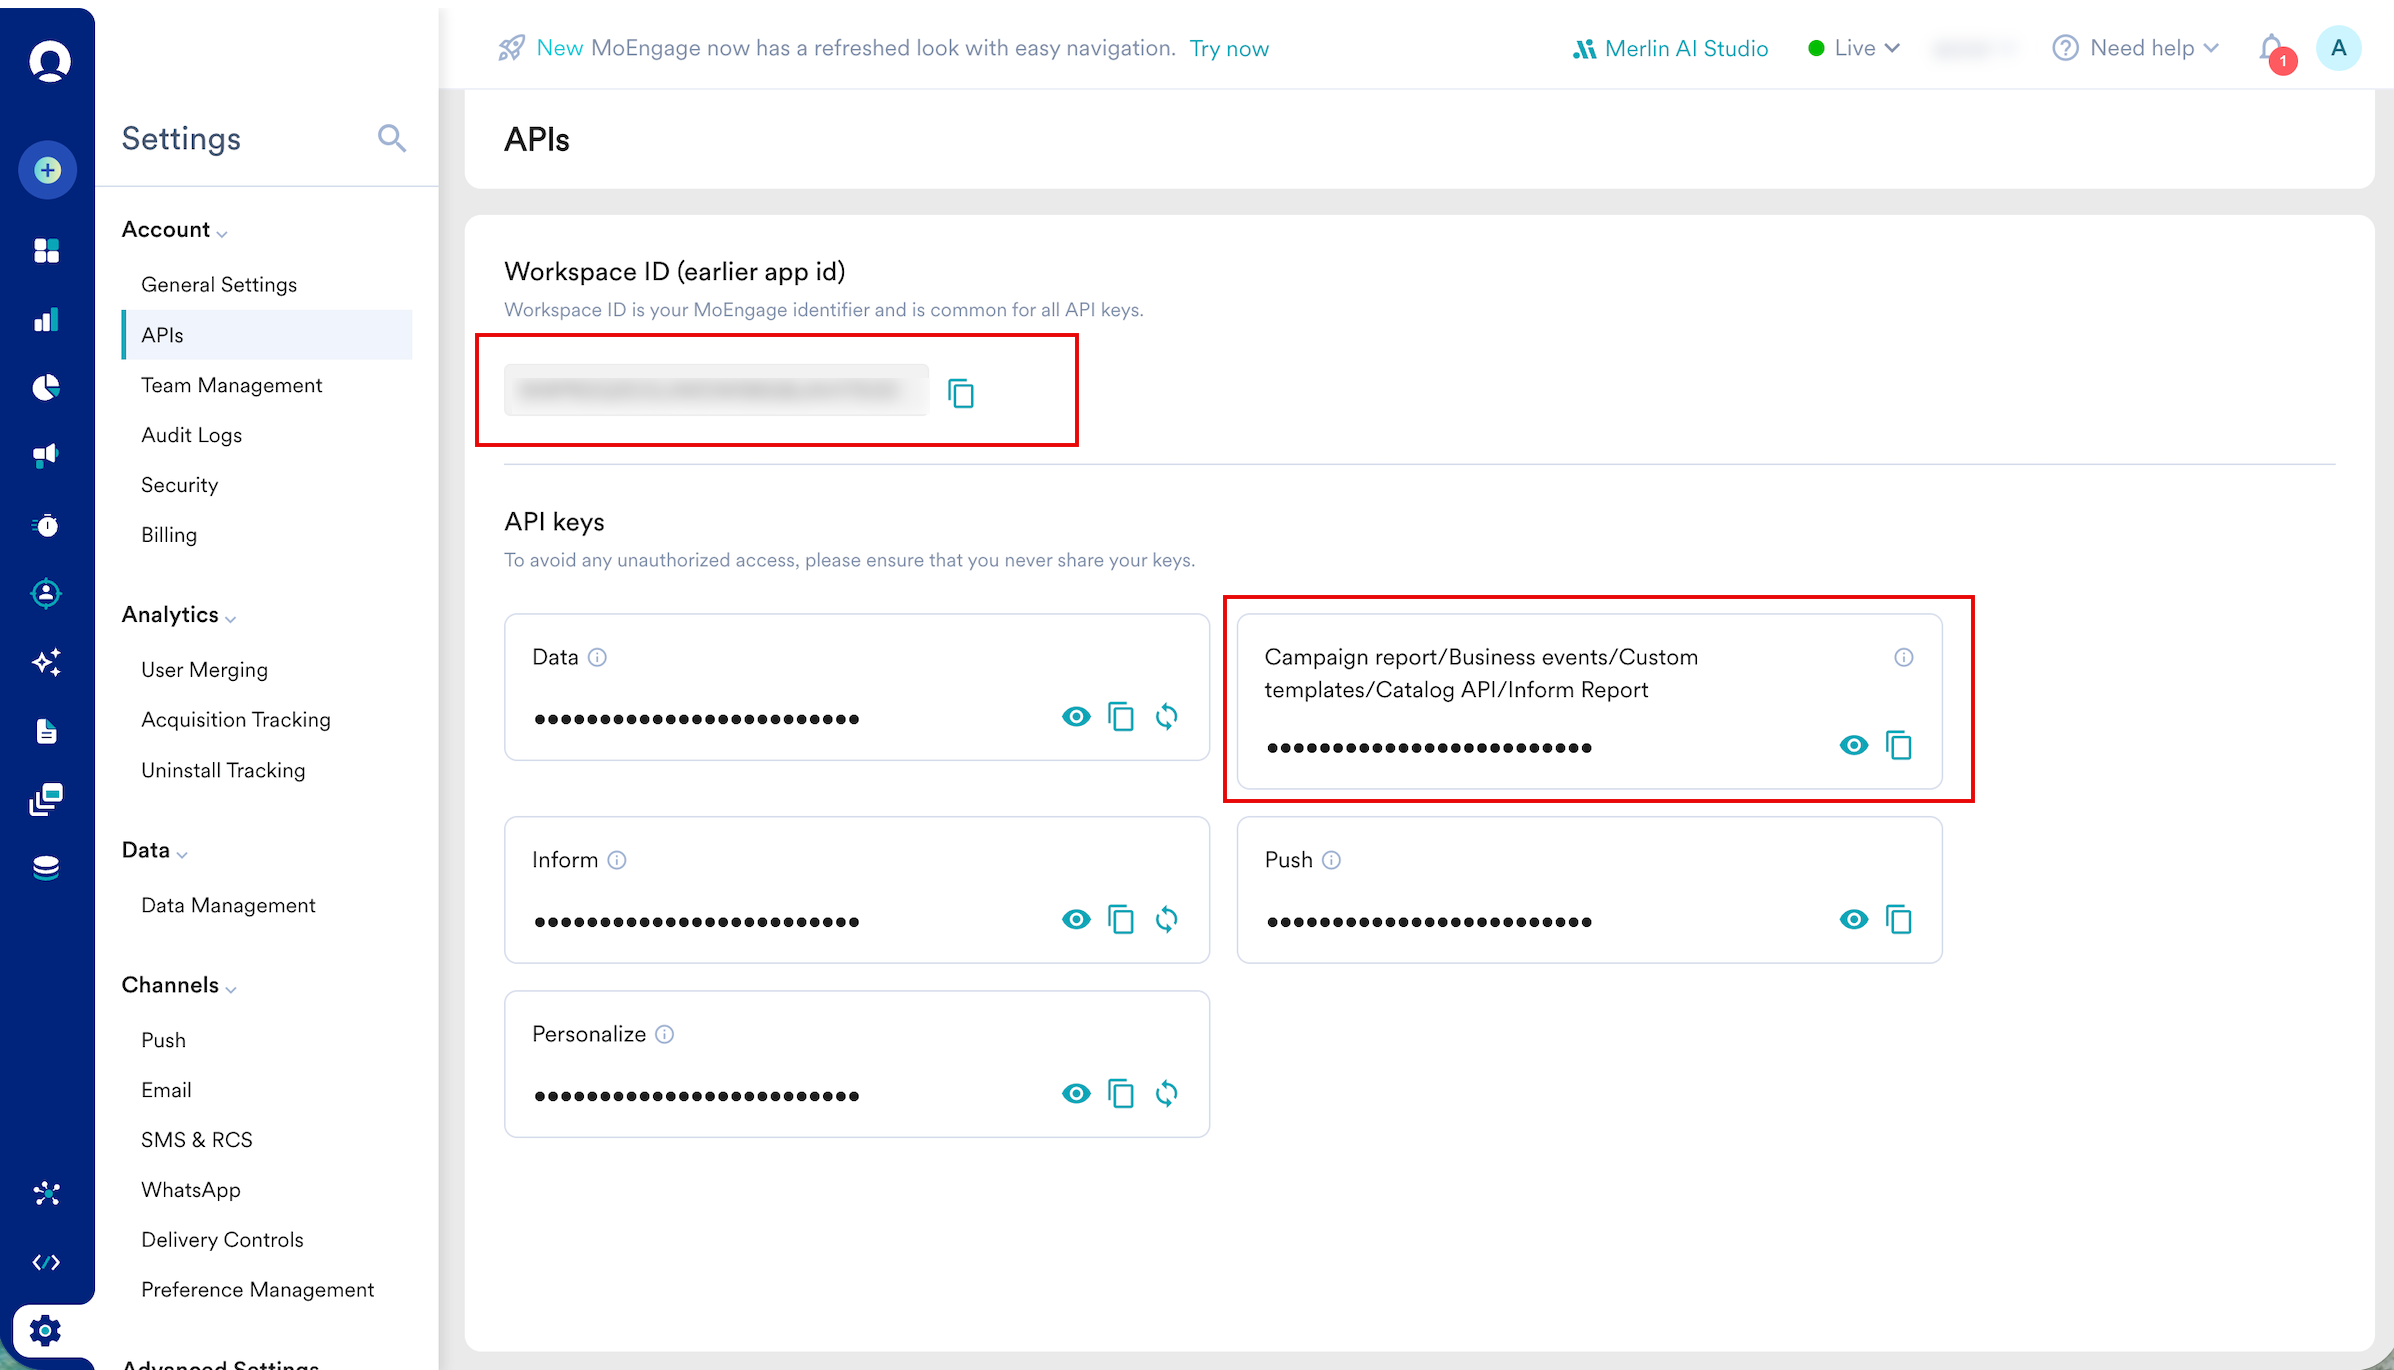
Task: Regenerate the Data API key
Action: pyautogui.click(x=1167, y=717)
